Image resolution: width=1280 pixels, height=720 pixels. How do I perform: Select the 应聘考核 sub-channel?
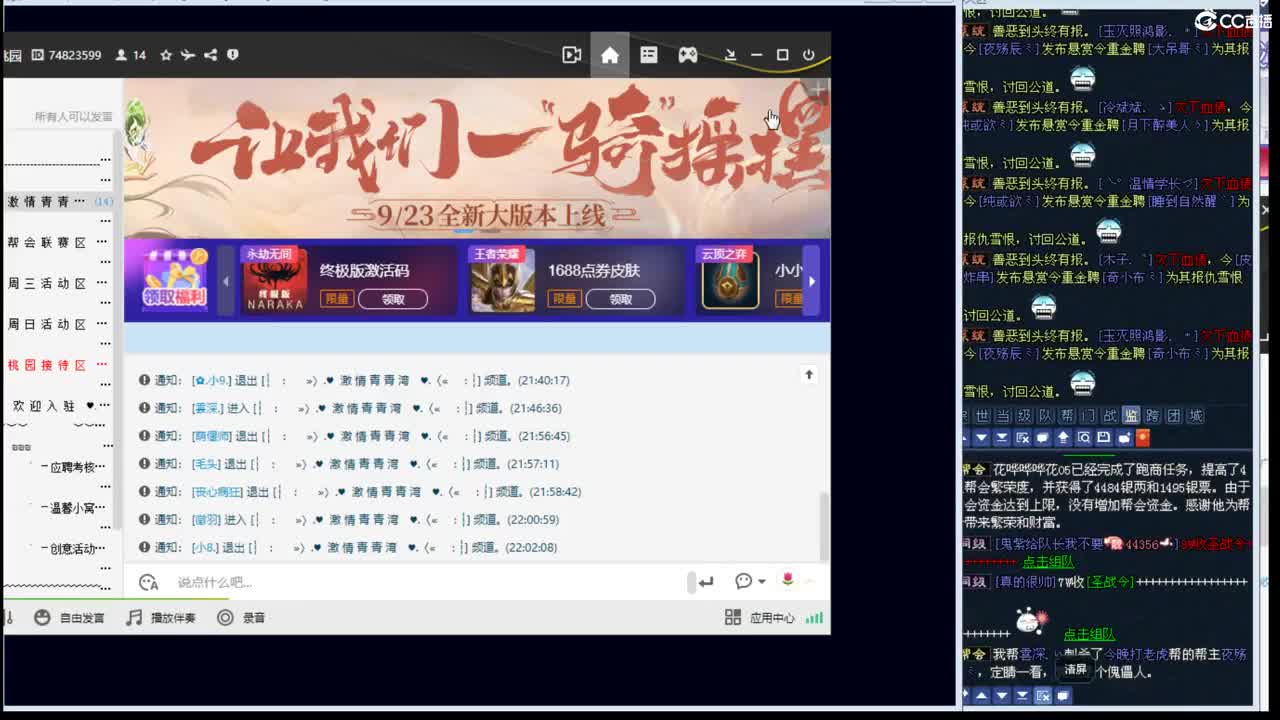[73, 467]
